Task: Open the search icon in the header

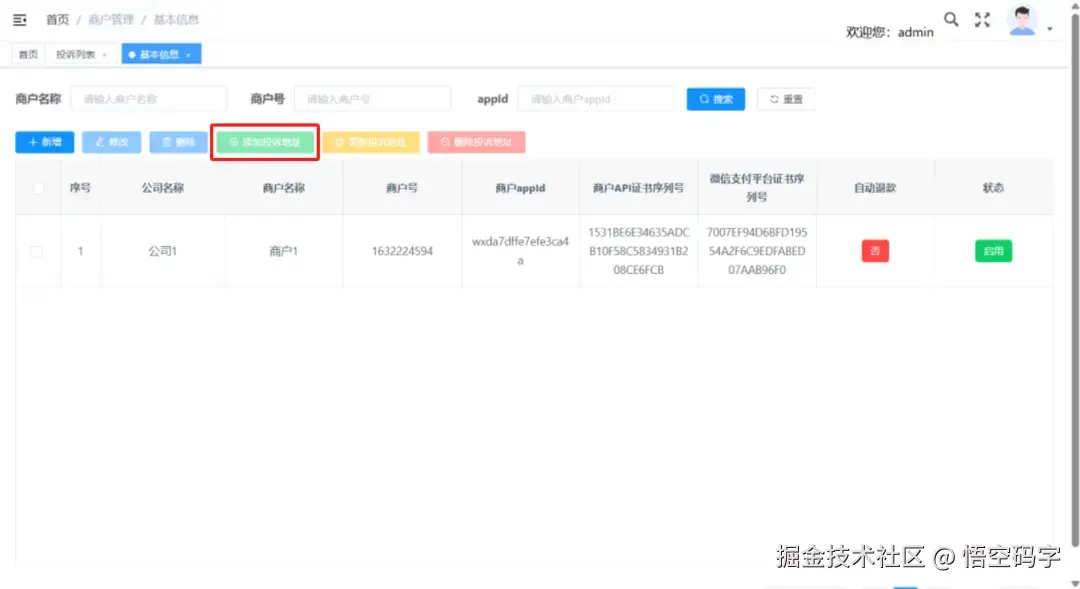Action: tap(950, 19)
